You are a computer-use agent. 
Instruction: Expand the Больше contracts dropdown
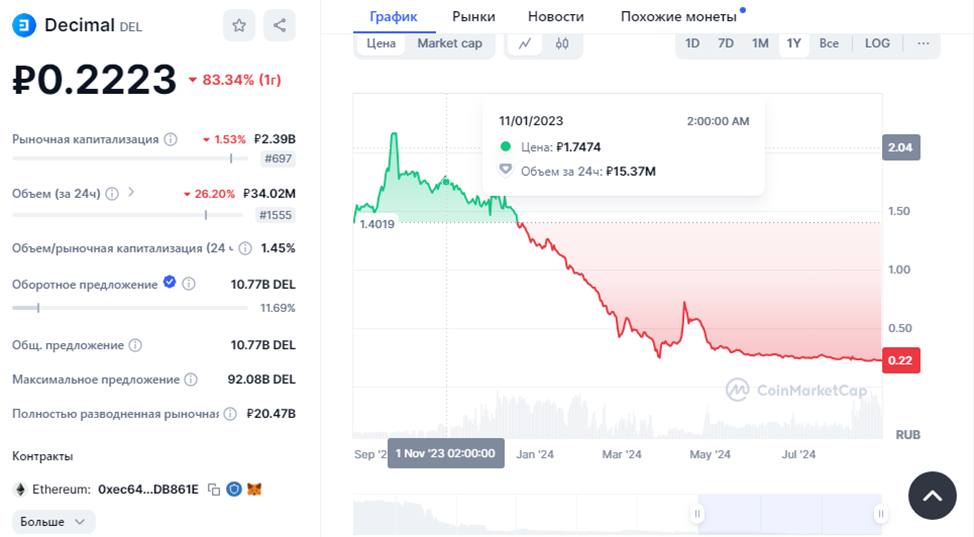pos(54,522)
